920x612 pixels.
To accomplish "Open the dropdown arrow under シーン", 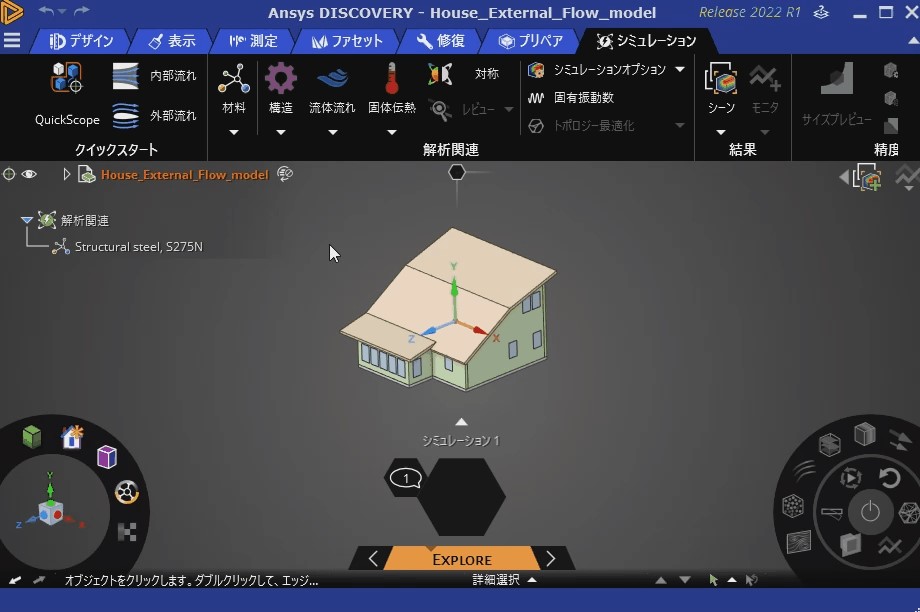I will tap(721, 133).
